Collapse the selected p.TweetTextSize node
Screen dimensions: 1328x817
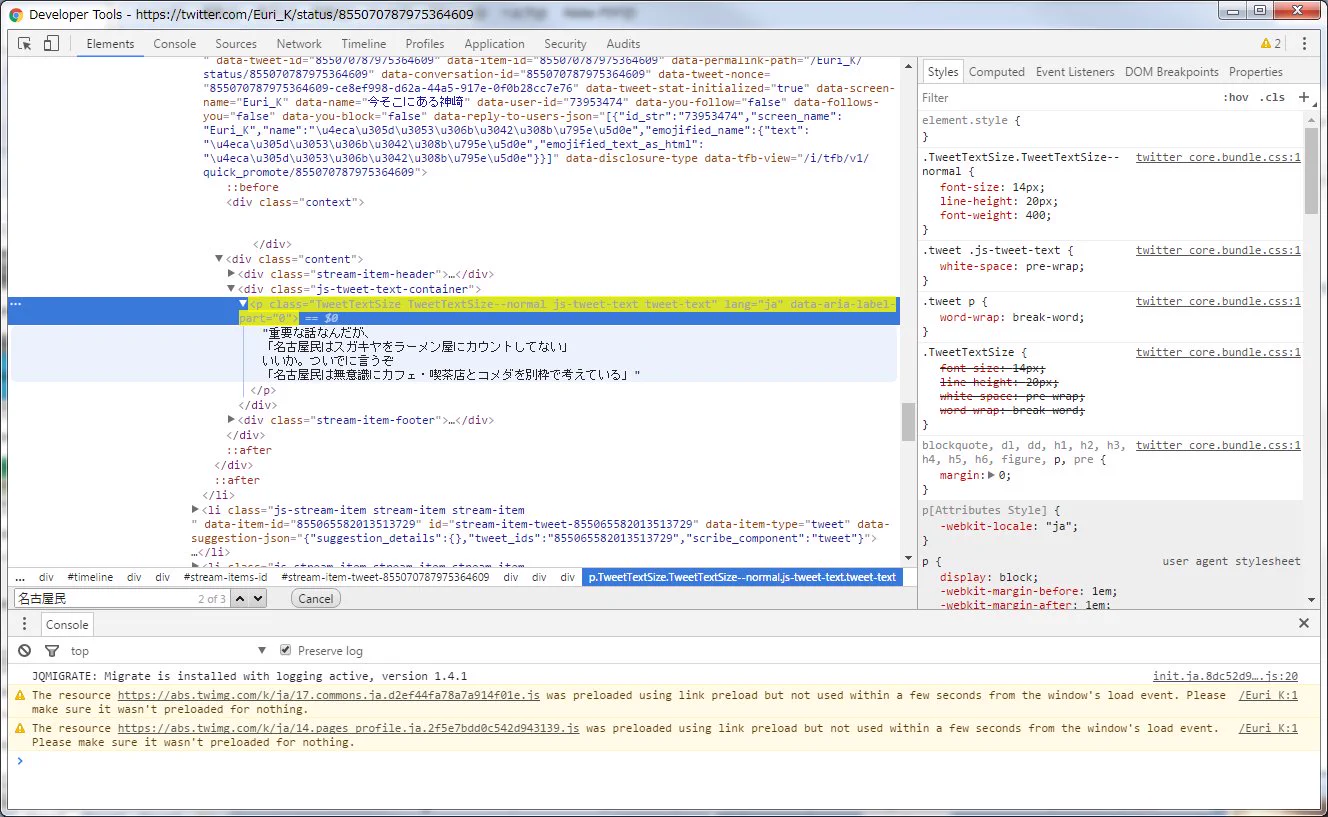243,303
